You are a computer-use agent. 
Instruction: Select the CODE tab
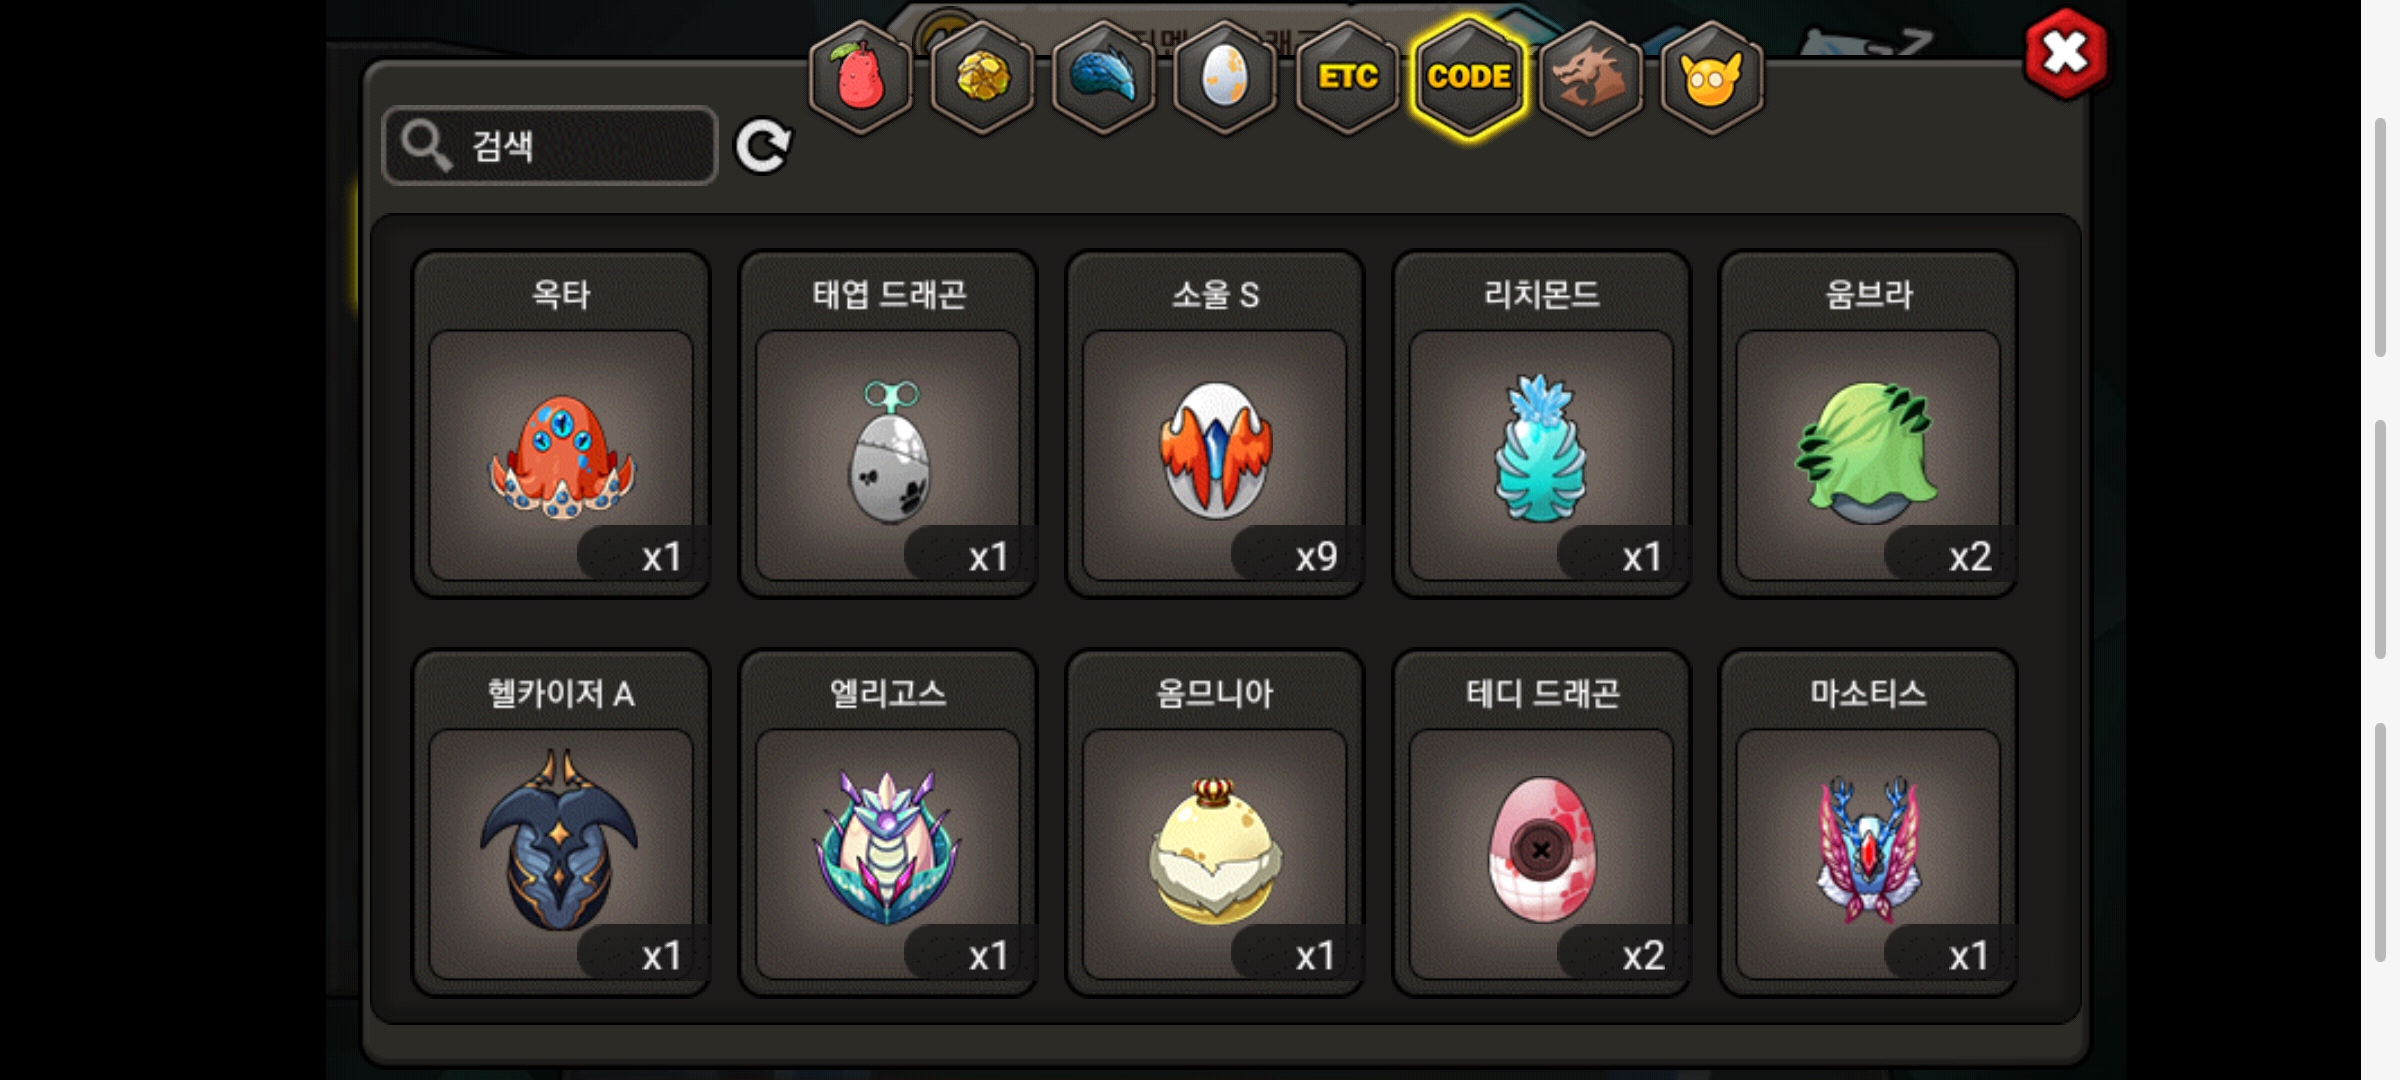[x=1469, y=77]
